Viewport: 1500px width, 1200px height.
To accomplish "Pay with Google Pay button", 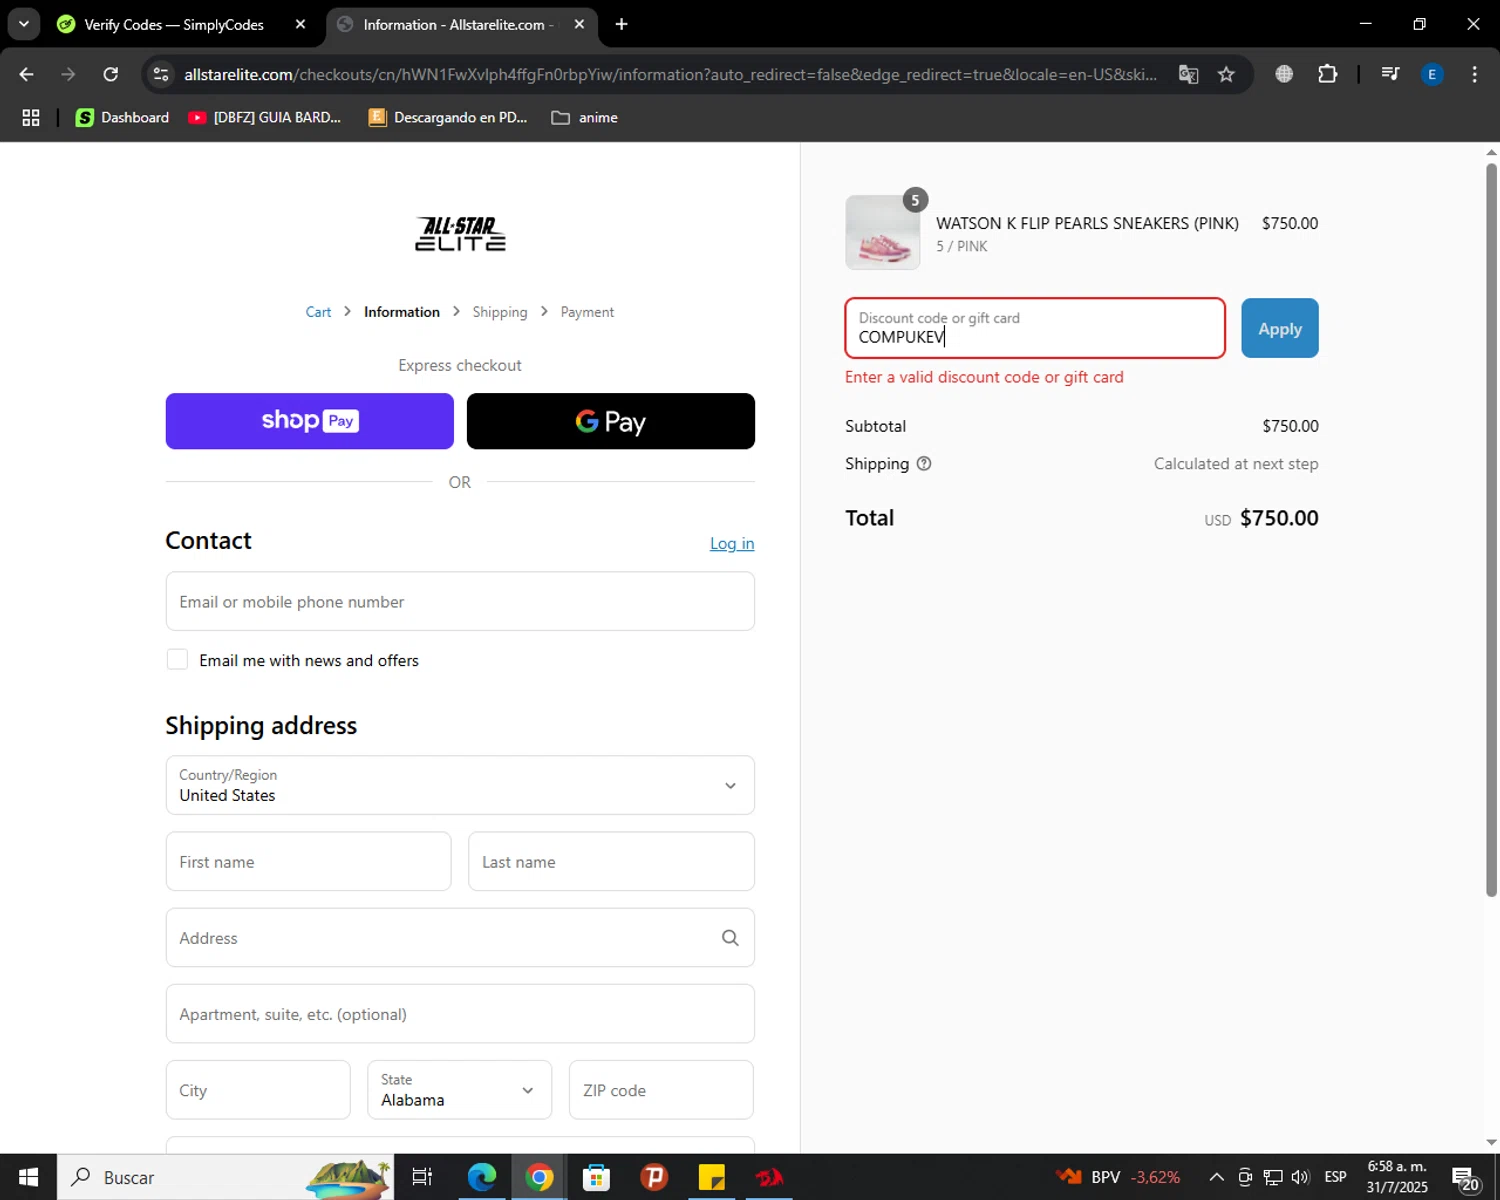I will [x=611, y=421].
